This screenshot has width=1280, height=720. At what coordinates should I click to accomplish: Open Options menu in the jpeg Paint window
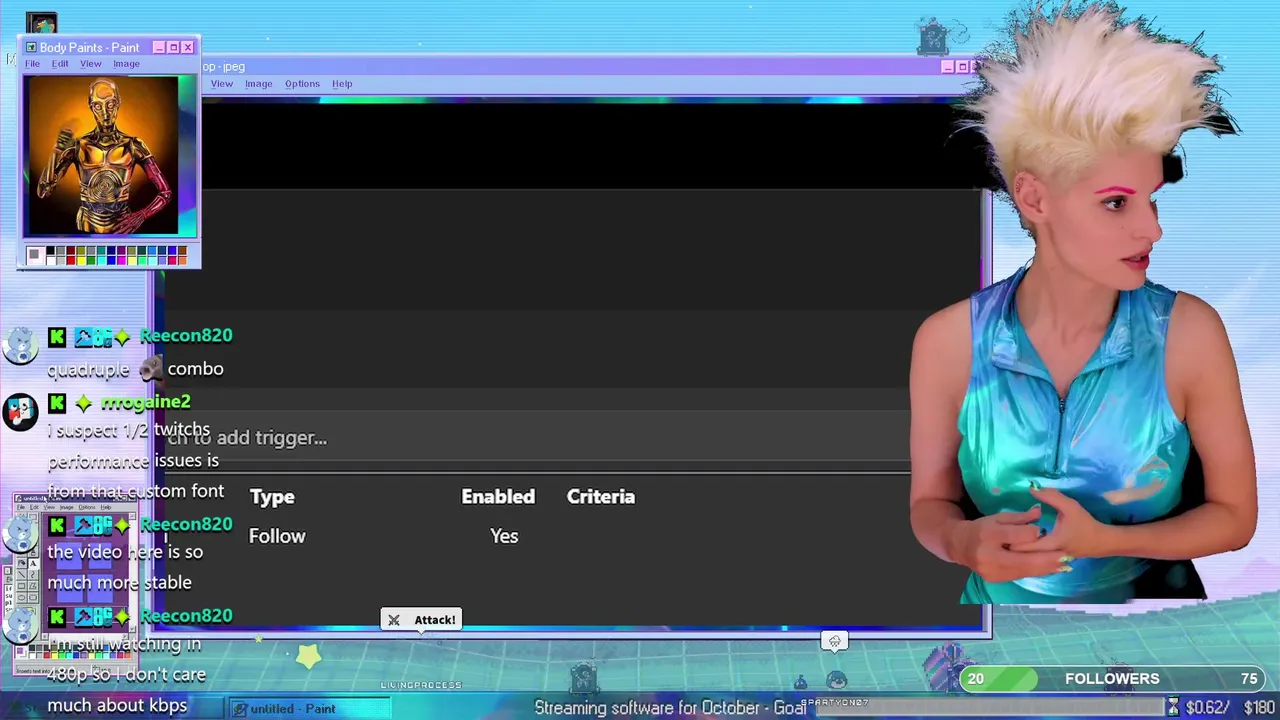(x=302, y=84)
